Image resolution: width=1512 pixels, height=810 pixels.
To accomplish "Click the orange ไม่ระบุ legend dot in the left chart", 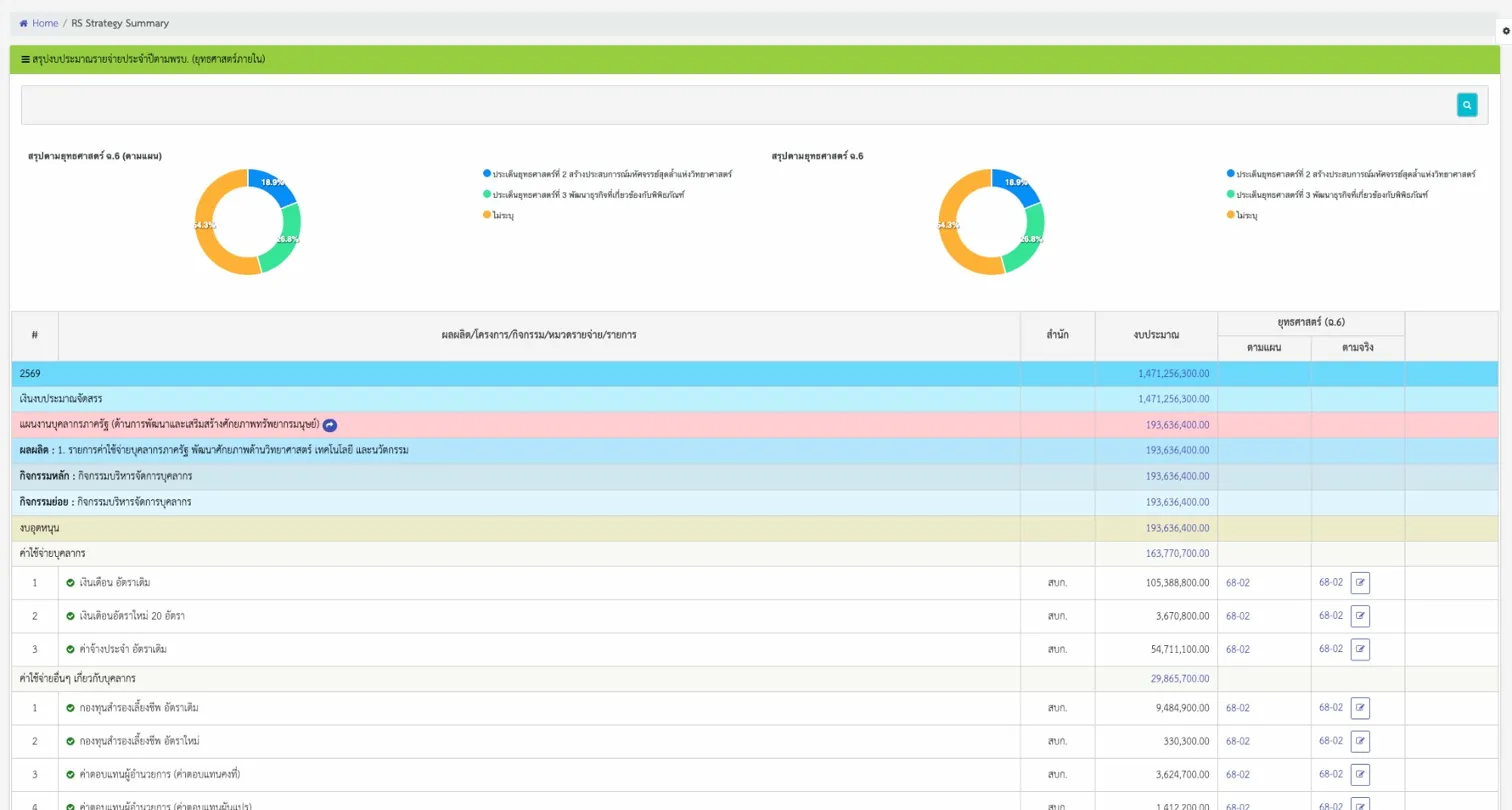I will pyautogui.click(x=486, y=215).
